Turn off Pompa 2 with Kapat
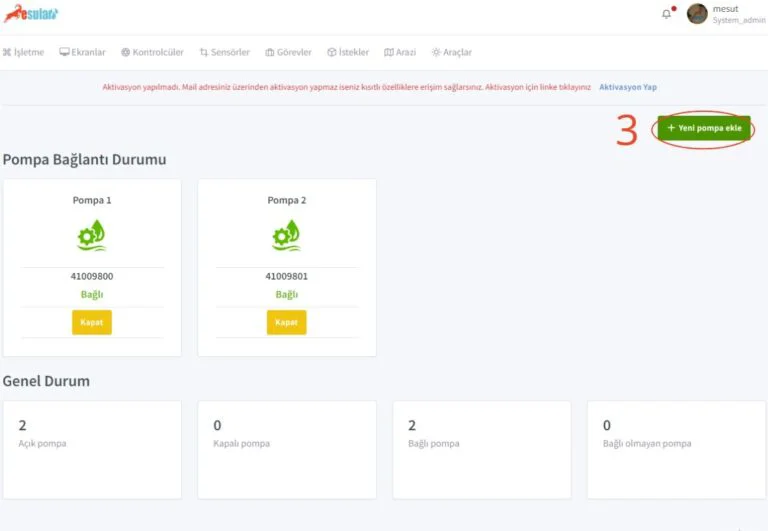The width and height of the screenshot is (768, 531). 287,322
